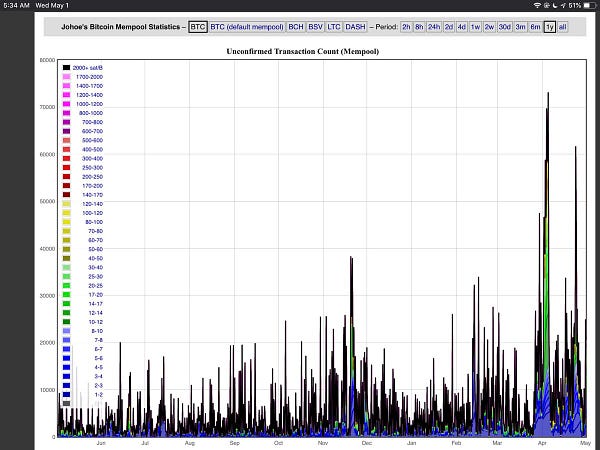This screenshot has width=600, height=450.
Task: Click the April peak spike in chart
Action: 548,94
